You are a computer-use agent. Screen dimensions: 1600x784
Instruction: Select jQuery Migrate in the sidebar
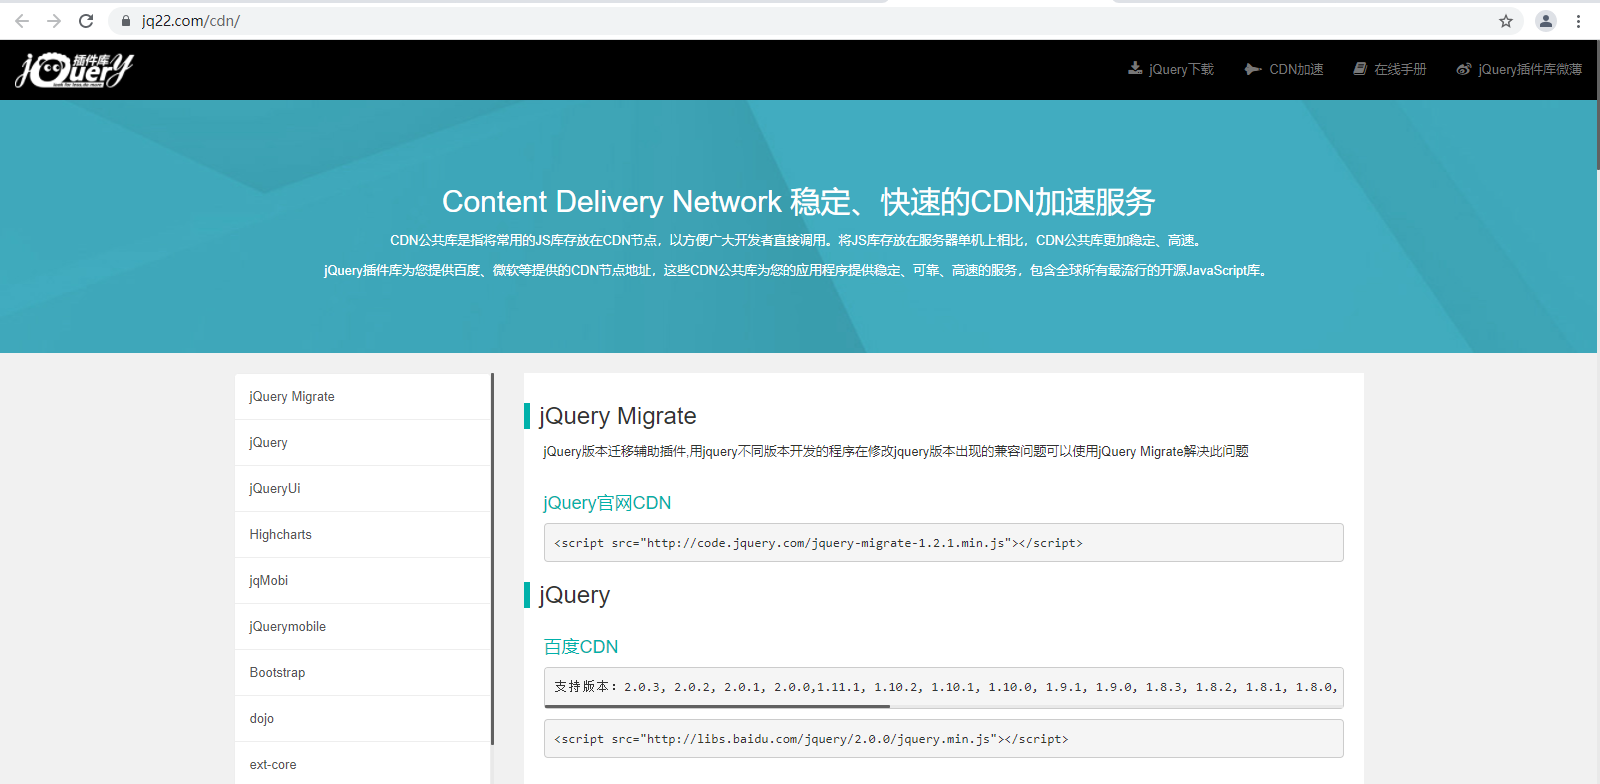pos(363,397)
